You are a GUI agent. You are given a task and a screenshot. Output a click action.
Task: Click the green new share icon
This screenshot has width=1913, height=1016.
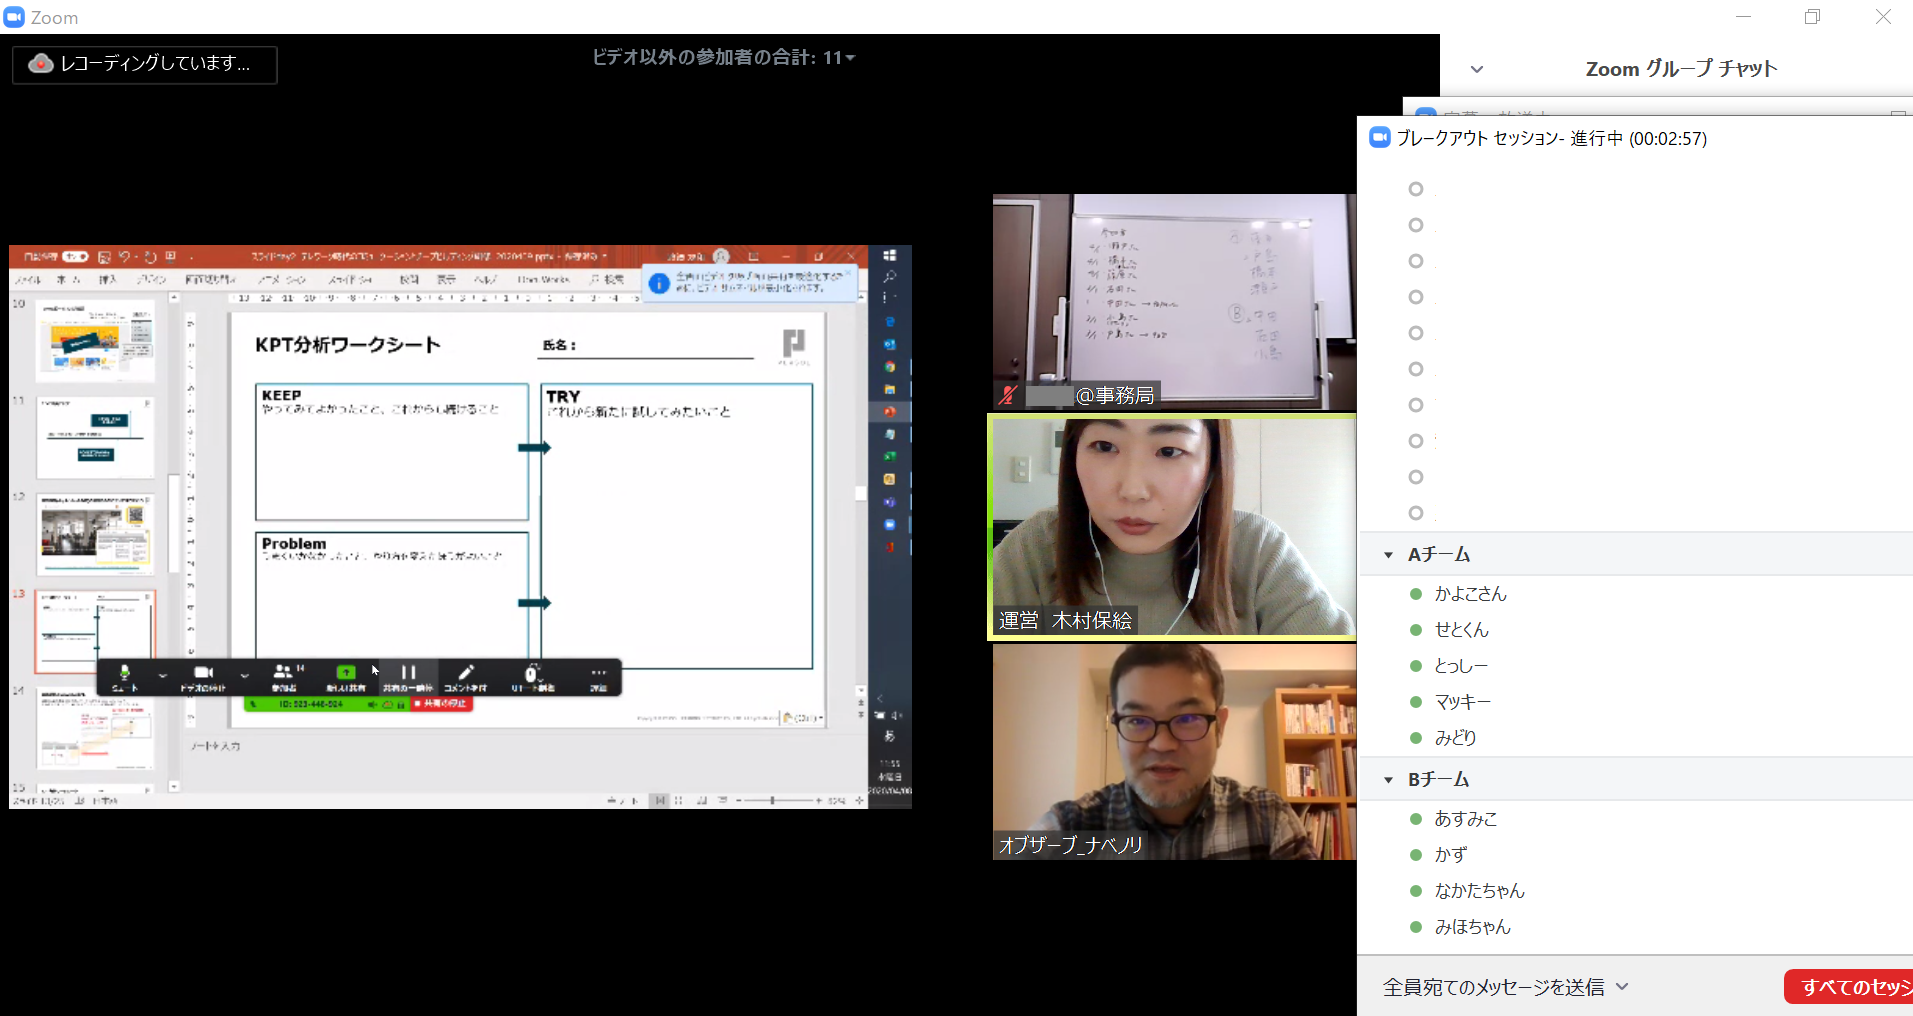coord(346,674)
